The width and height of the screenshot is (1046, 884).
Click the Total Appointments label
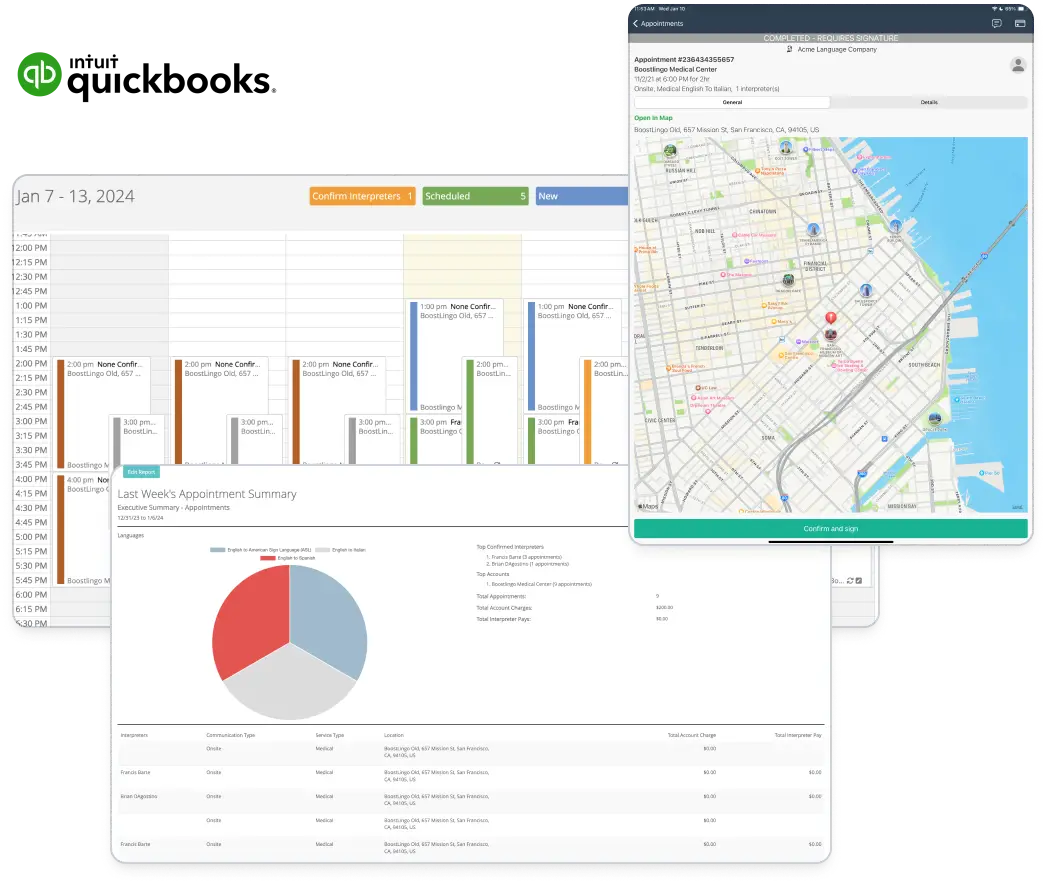tap(501, 596)
